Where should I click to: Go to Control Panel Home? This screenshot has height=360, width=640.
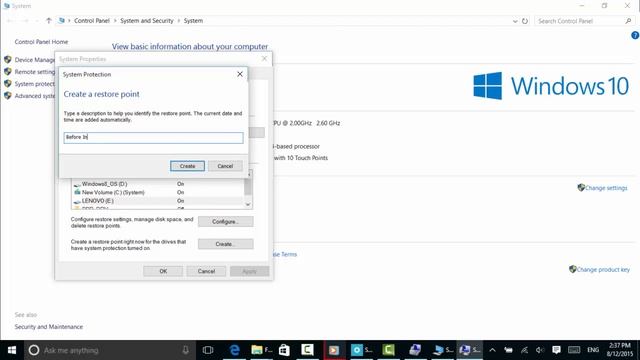point(41,42)
